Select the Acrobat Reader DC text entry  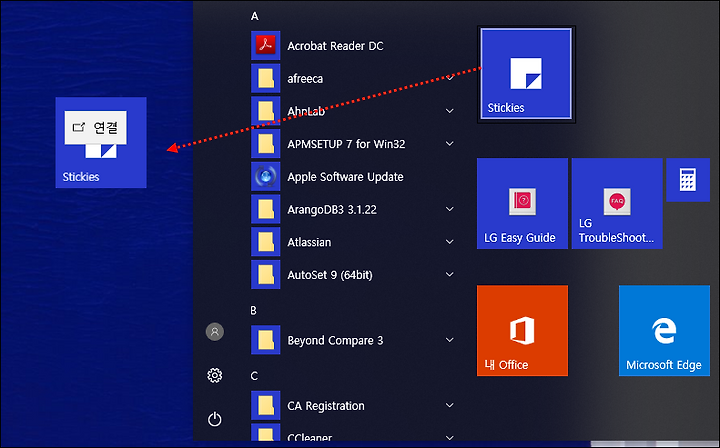335,46
